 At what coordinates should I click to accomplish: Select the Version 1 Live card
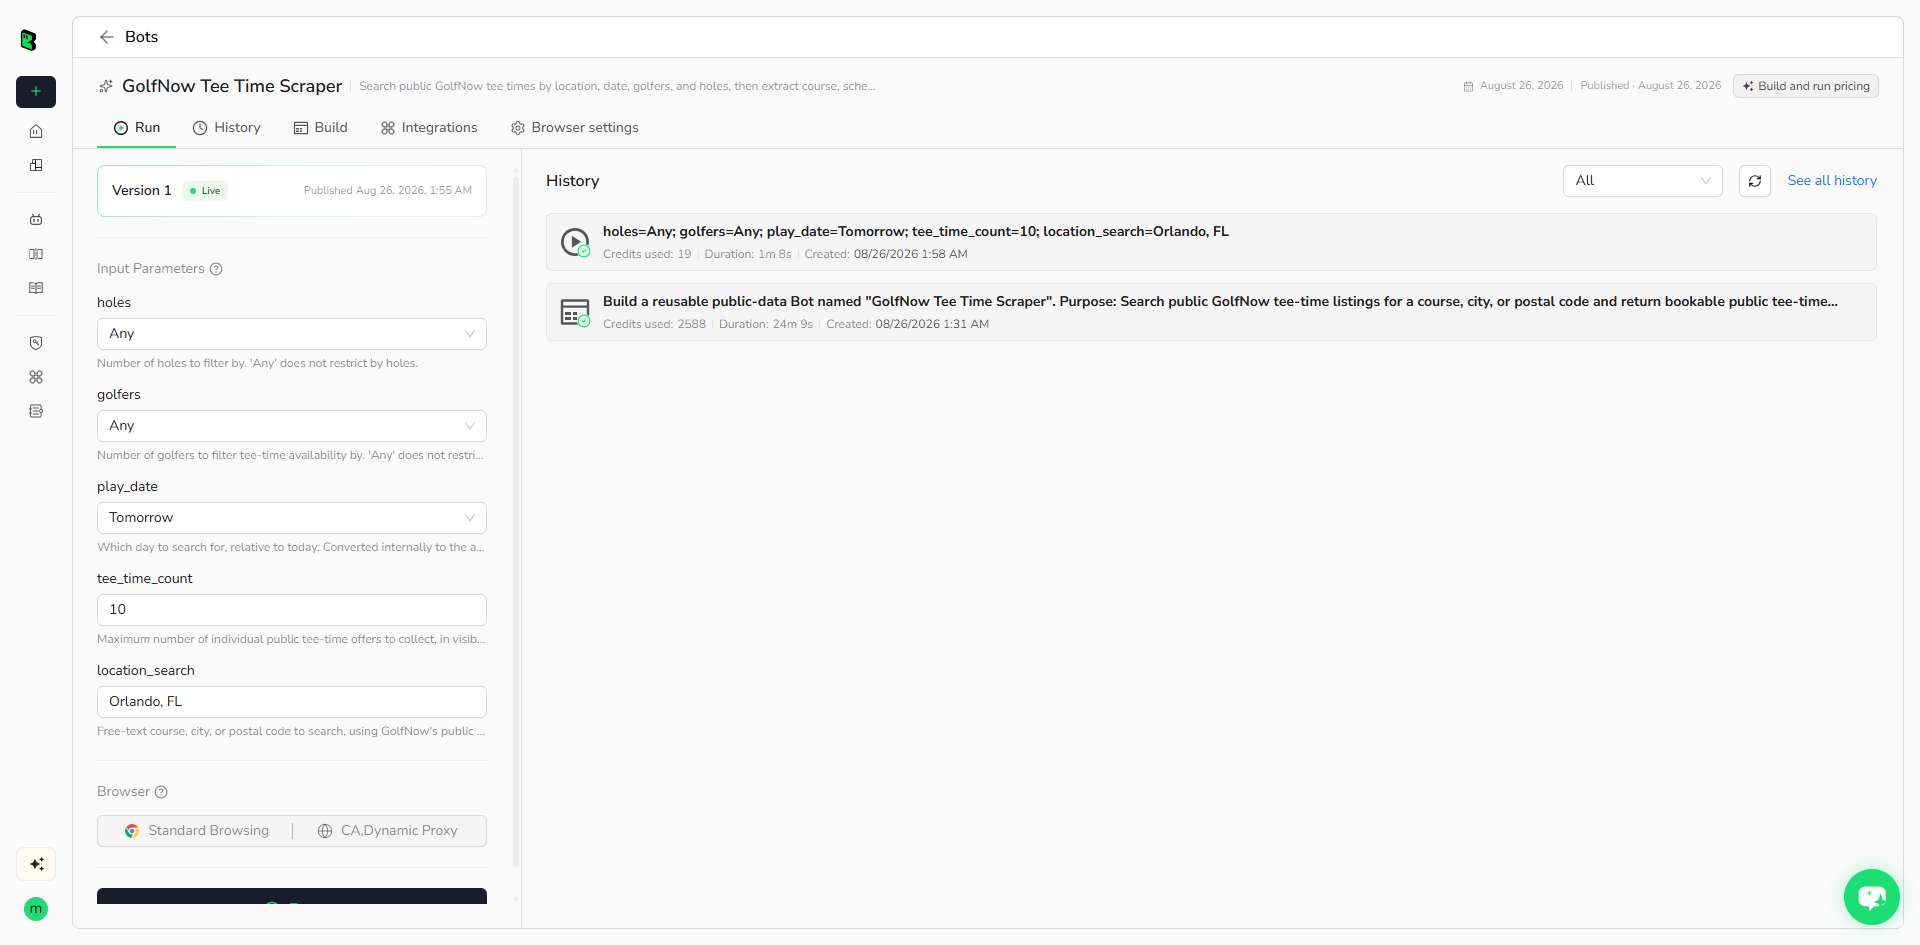click(292, 191)
